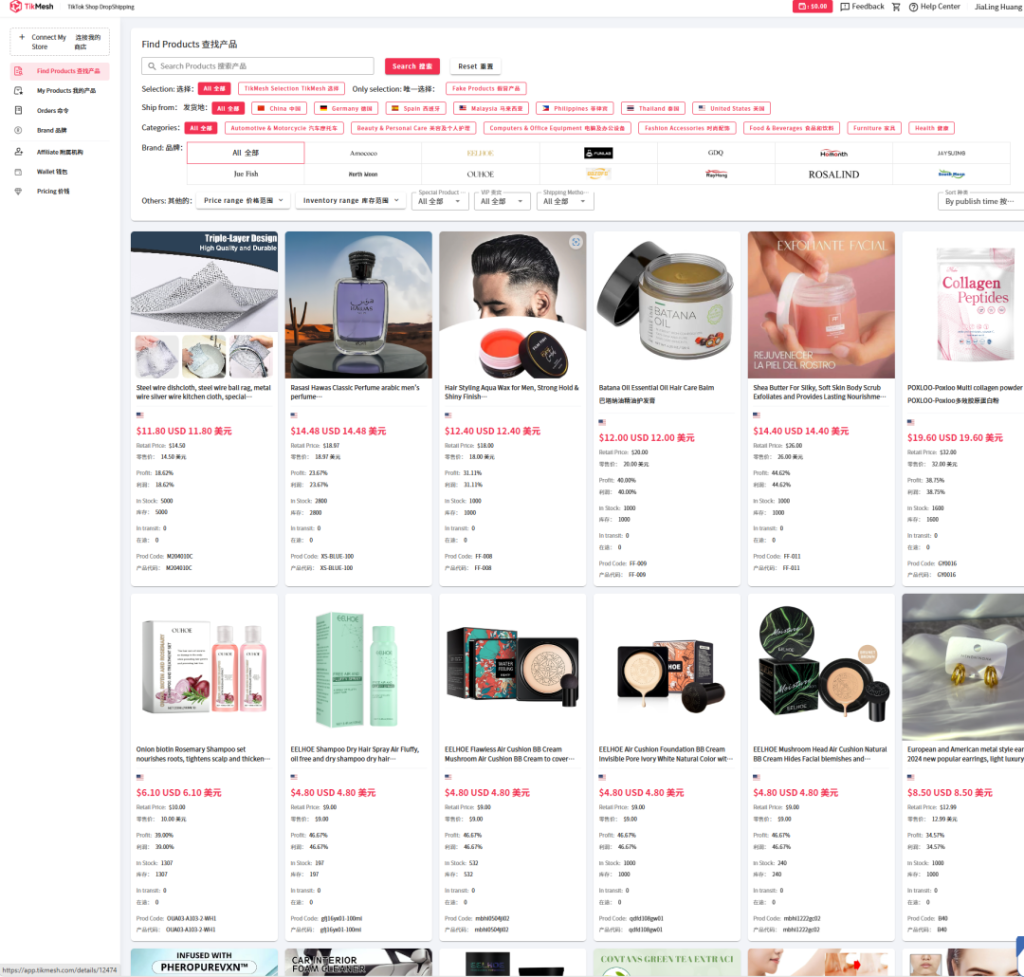1024x977 pixels.
Task: Select Automotive & Motorcycle category
Action: click(x=284, y=128)
